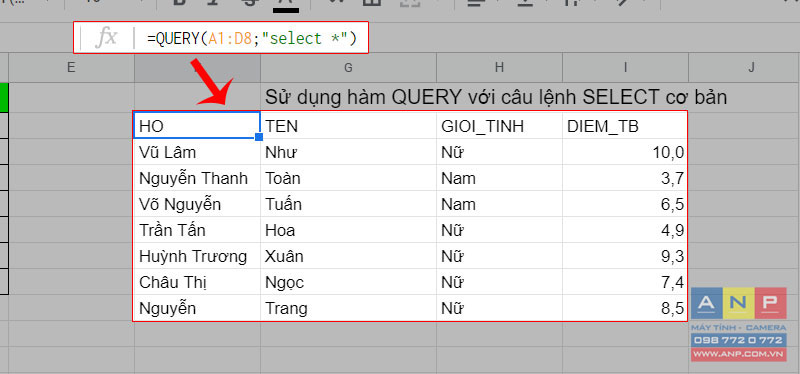Click the score cell 7,4

625,282
